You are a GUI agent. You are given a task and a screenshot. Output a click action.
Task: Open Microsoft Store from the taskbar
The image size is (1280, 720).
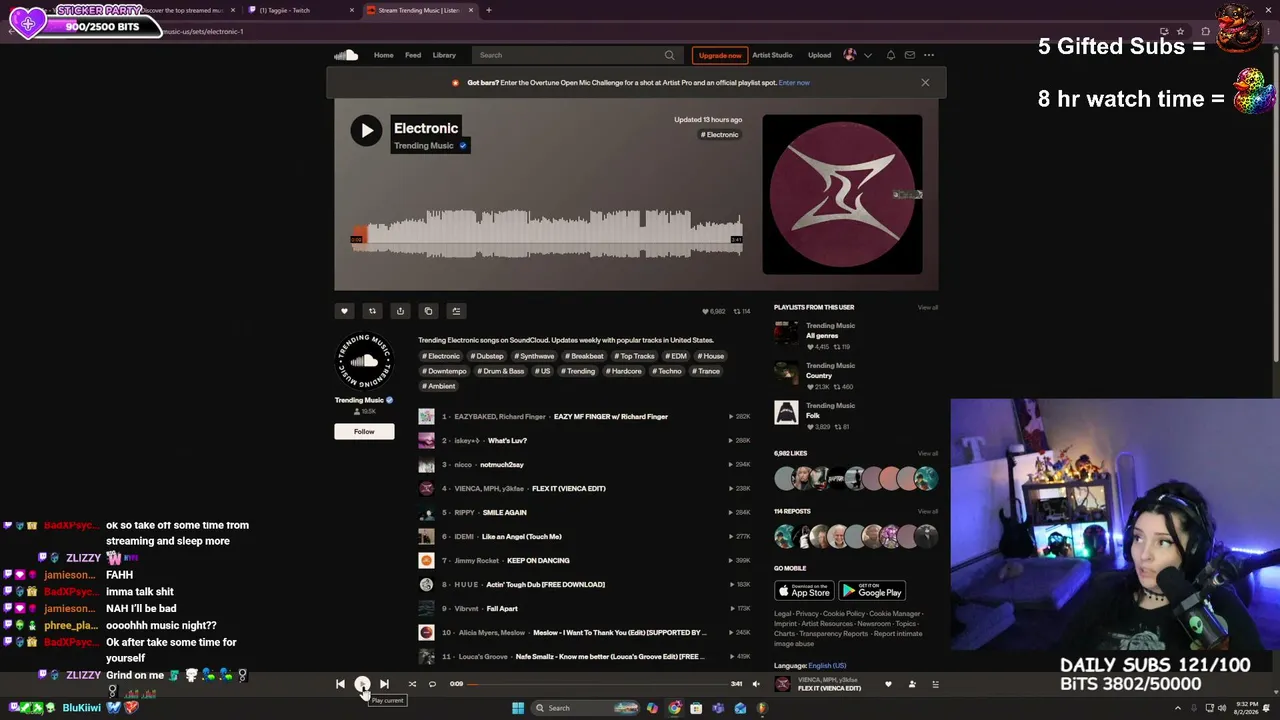pyautogui.click(x=696, y=708)
